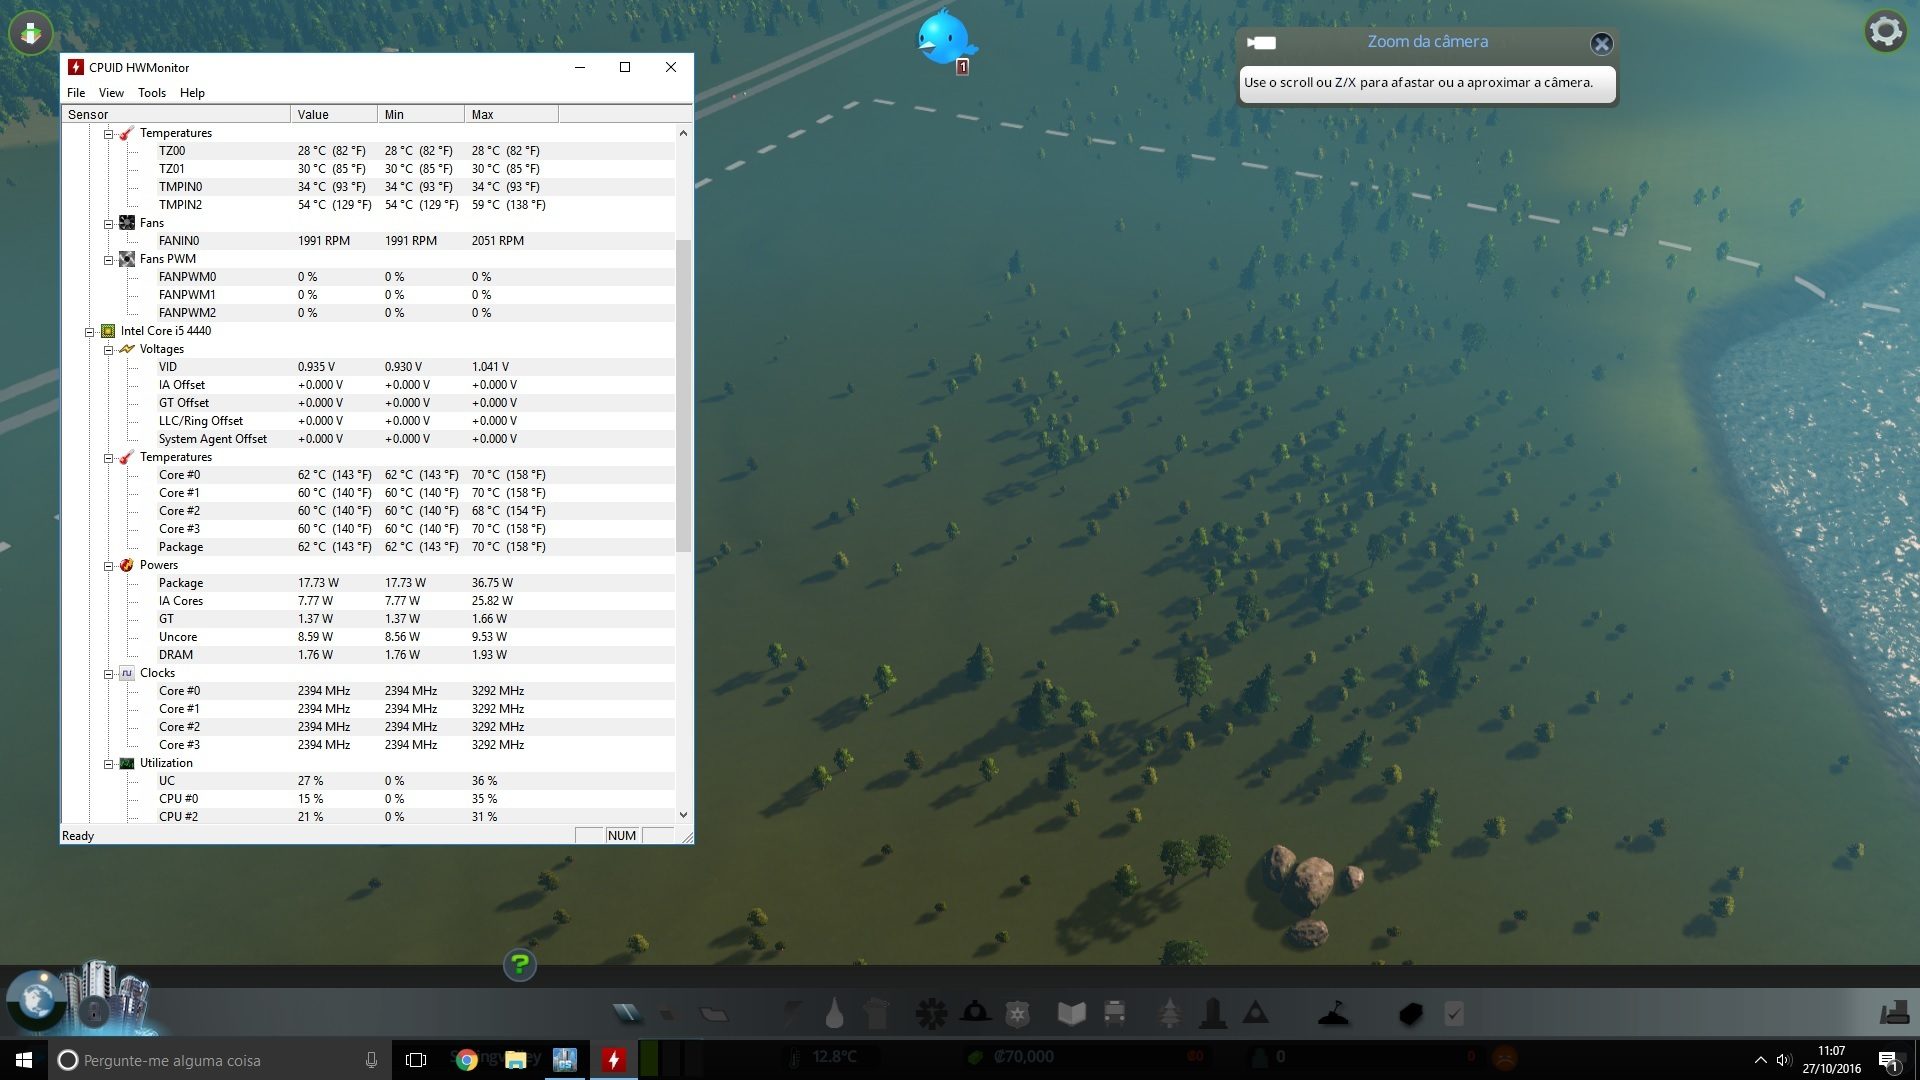
Task: Select the Uncore power row
Action: [x=368, y=637]
